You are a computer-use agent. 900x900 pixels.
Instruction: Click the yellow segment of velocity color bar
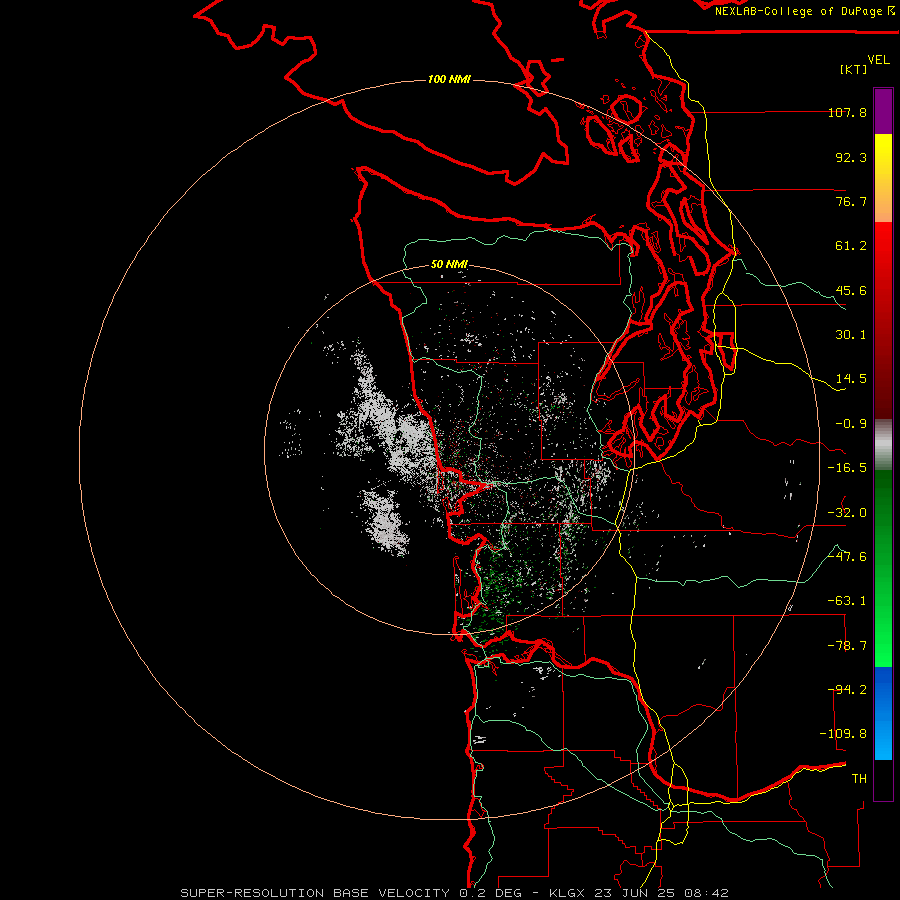[883, 178]
